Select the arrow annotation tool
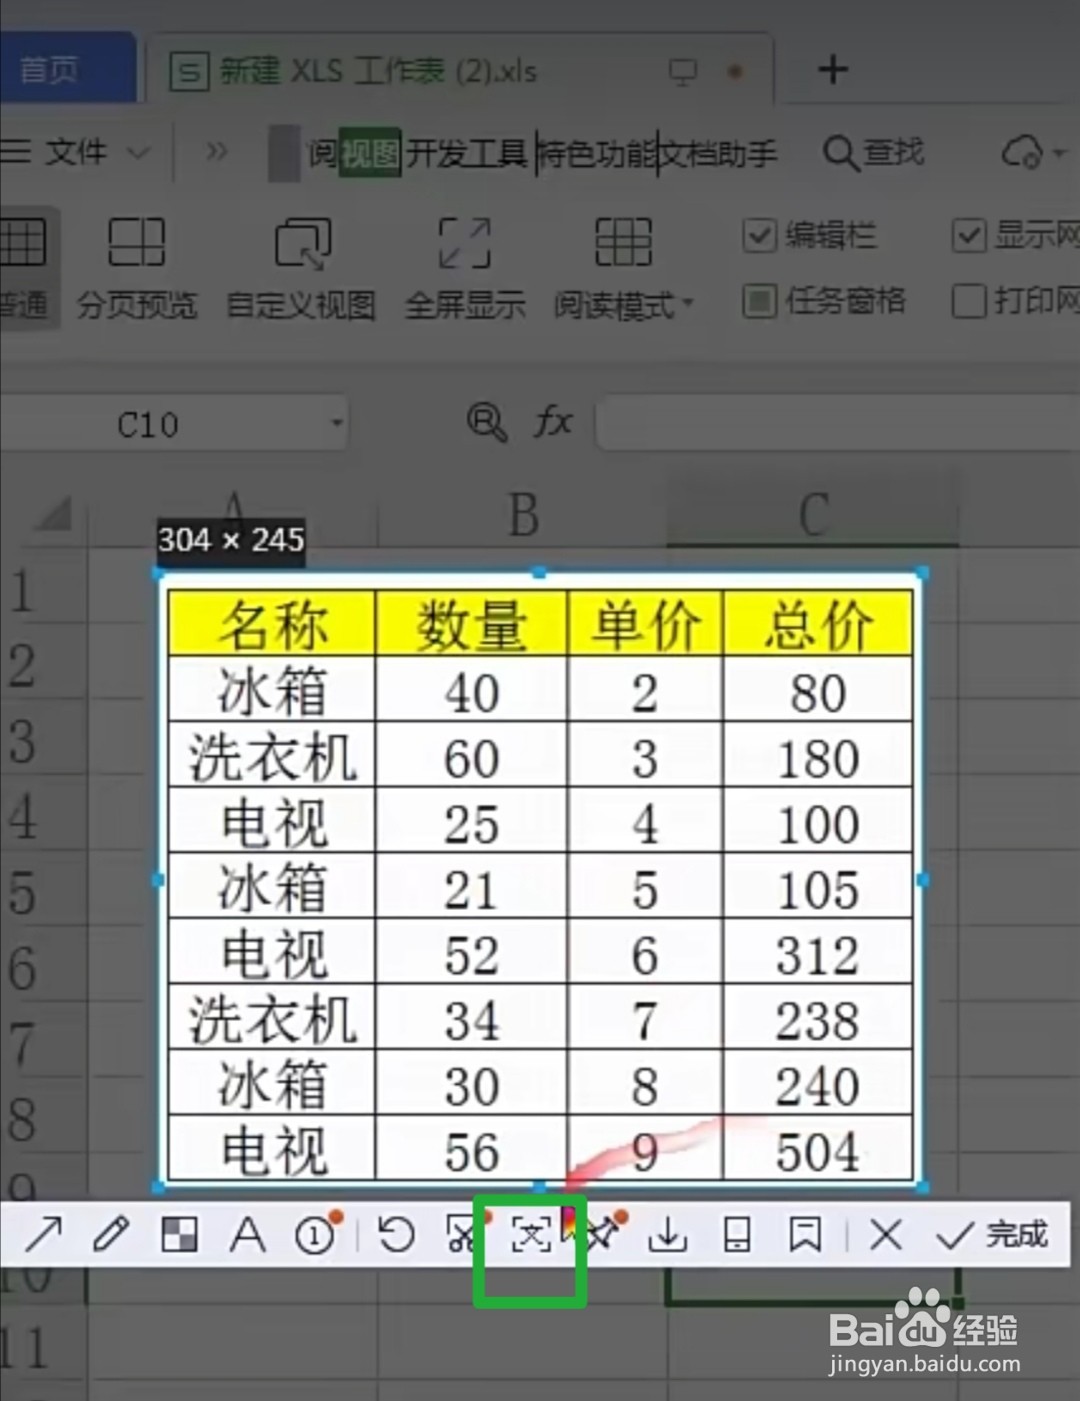The image size is (1080, 1401). 42,1235
